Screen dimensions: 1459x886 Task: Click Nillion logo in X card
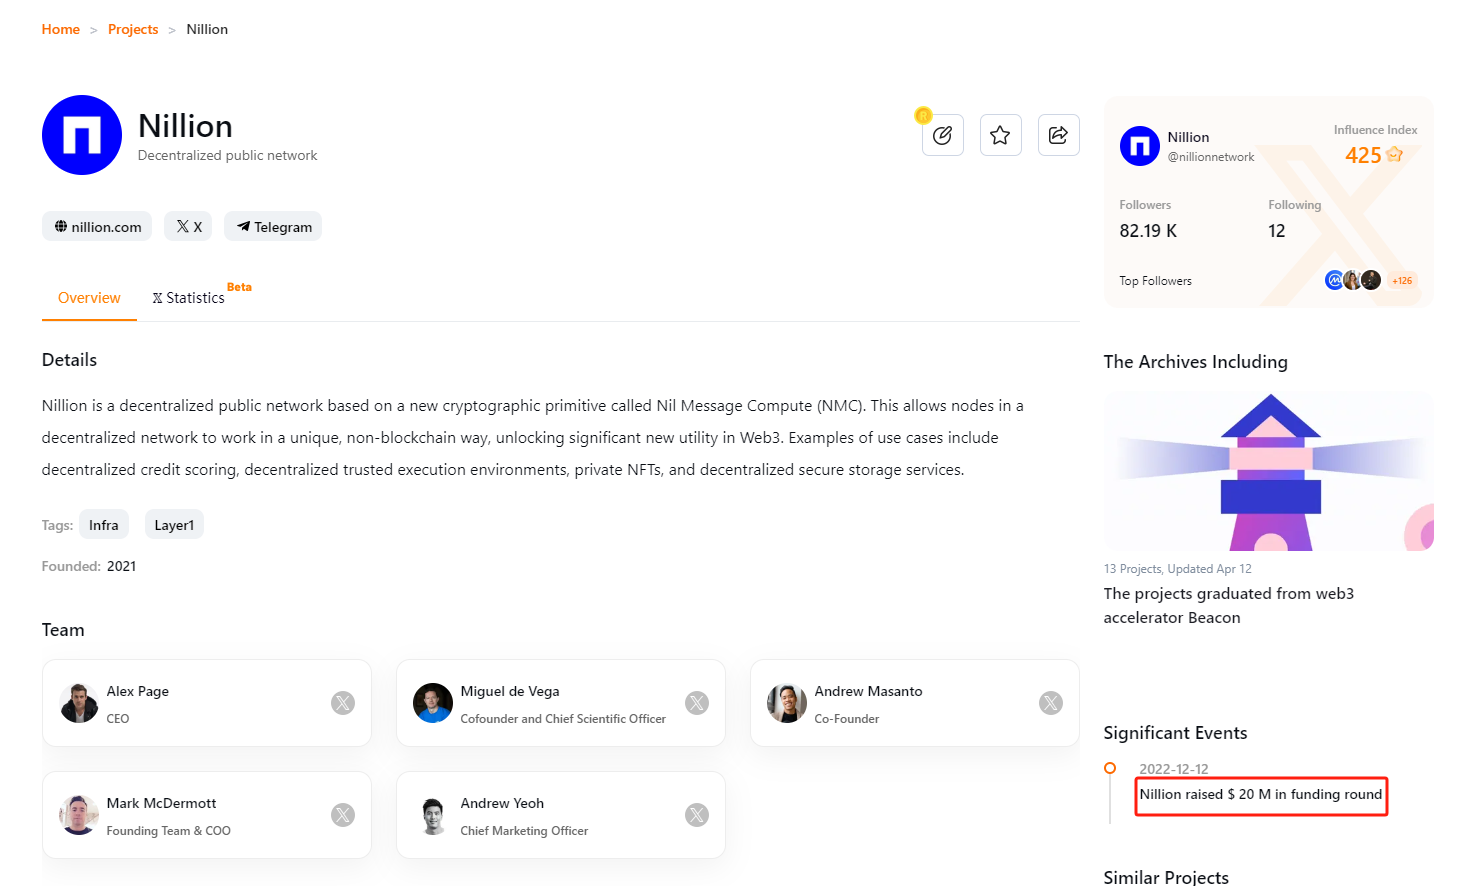(x=1139, y=146)
